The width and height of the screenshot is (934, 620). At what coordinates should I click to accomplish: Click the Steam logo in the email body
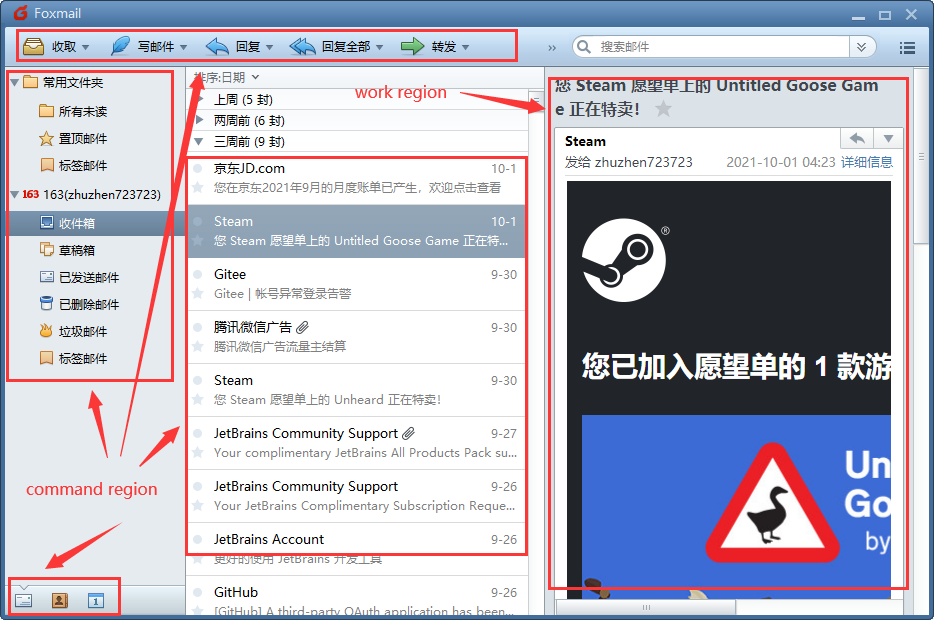[x=624, y=260]
